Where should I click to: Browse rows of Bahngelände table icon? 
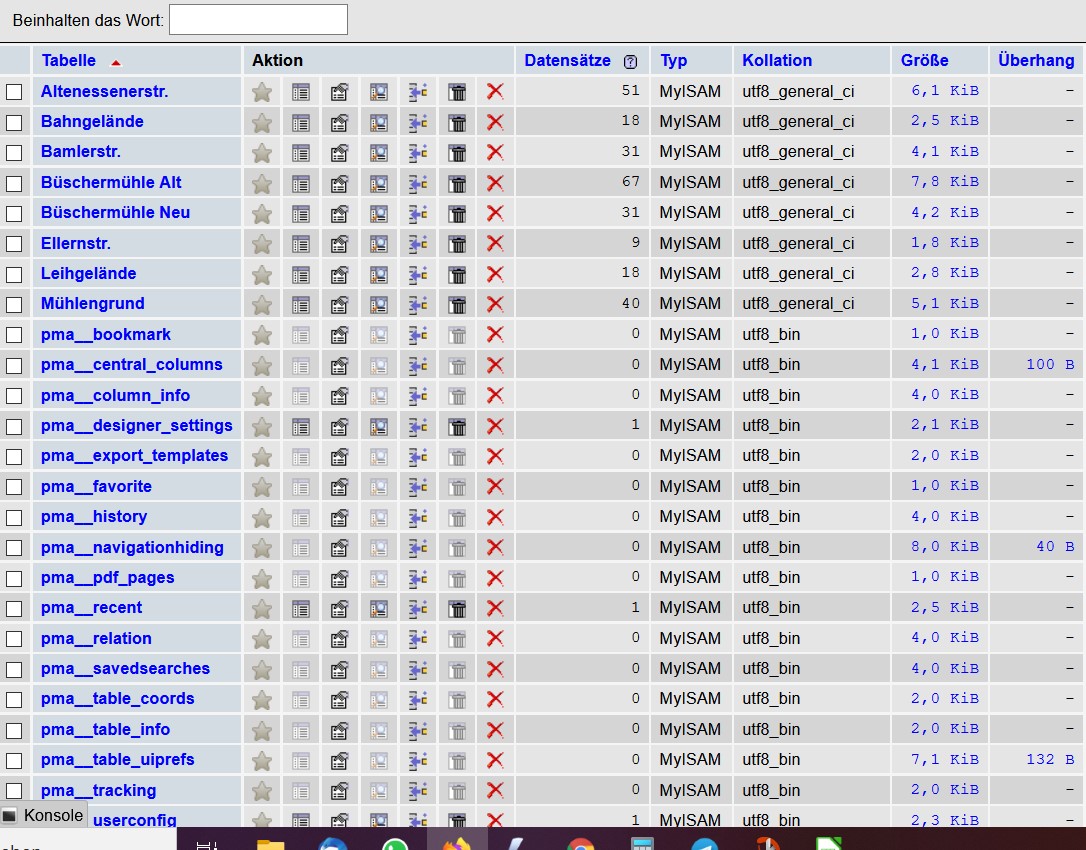click(301, 123)
